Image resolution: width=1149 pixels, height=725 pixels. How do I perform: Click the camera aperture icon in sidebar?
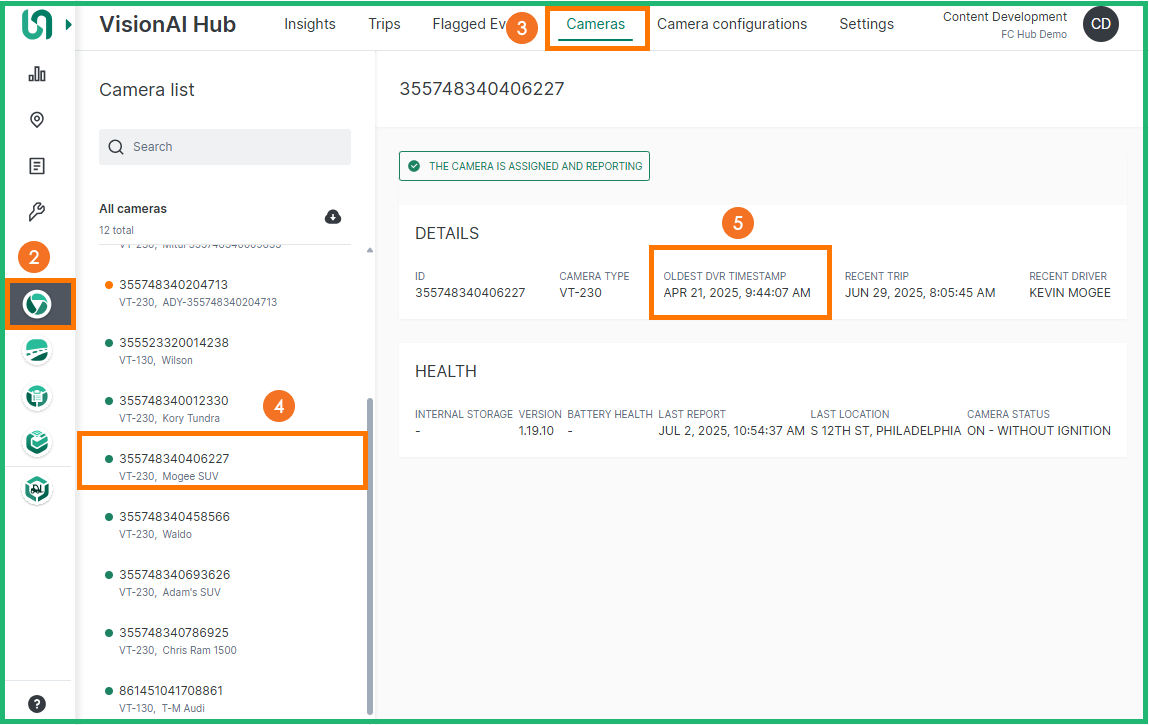(37, 304)
